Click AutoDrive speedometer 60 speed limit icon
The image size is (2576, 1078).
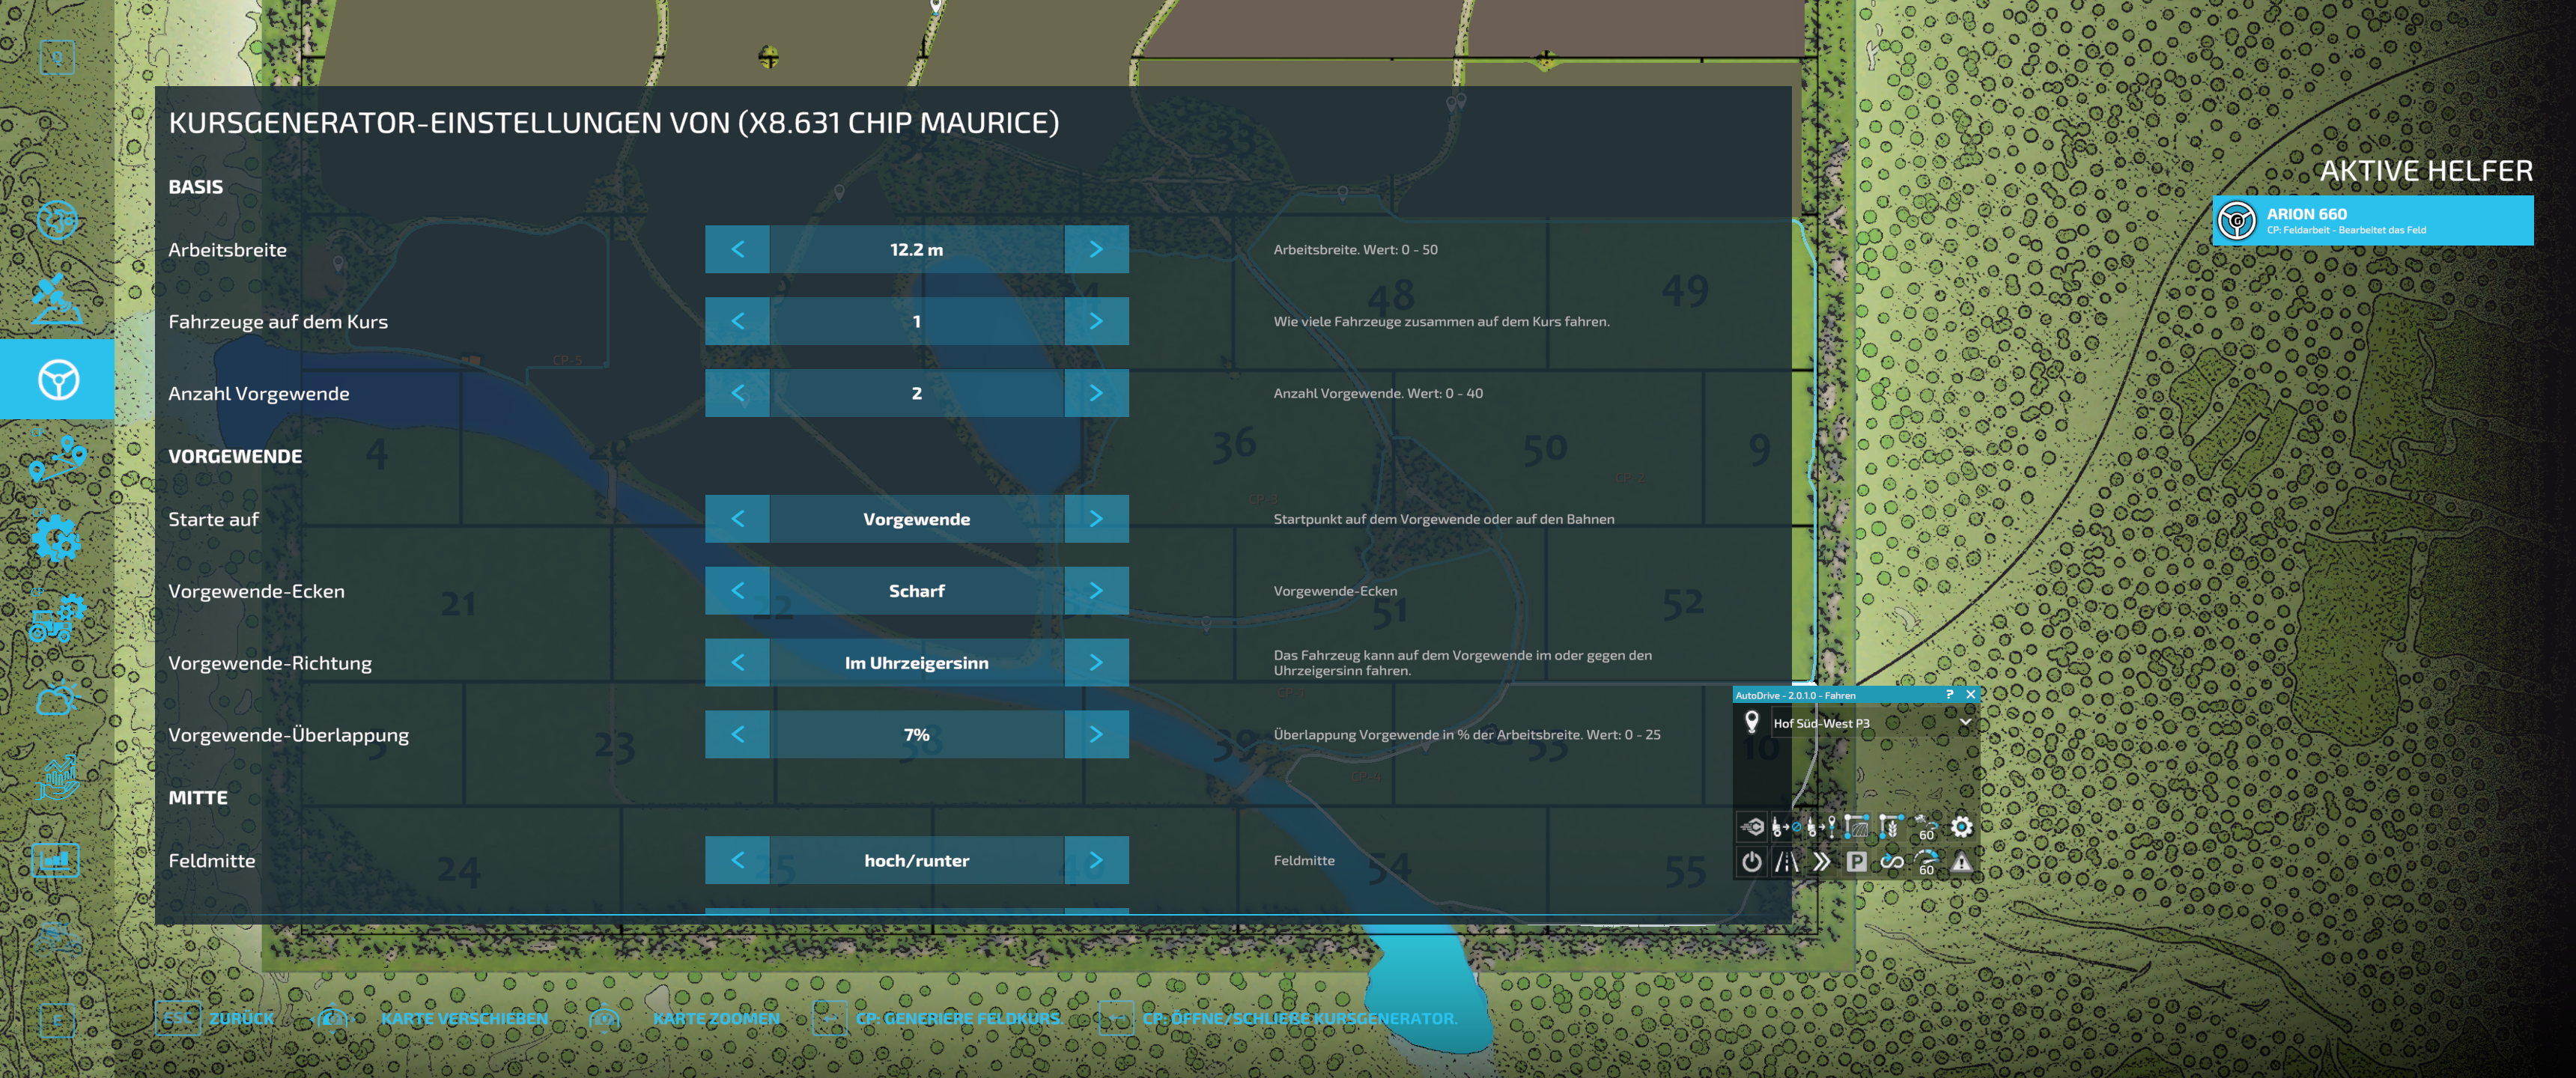tap(1926, 862)
